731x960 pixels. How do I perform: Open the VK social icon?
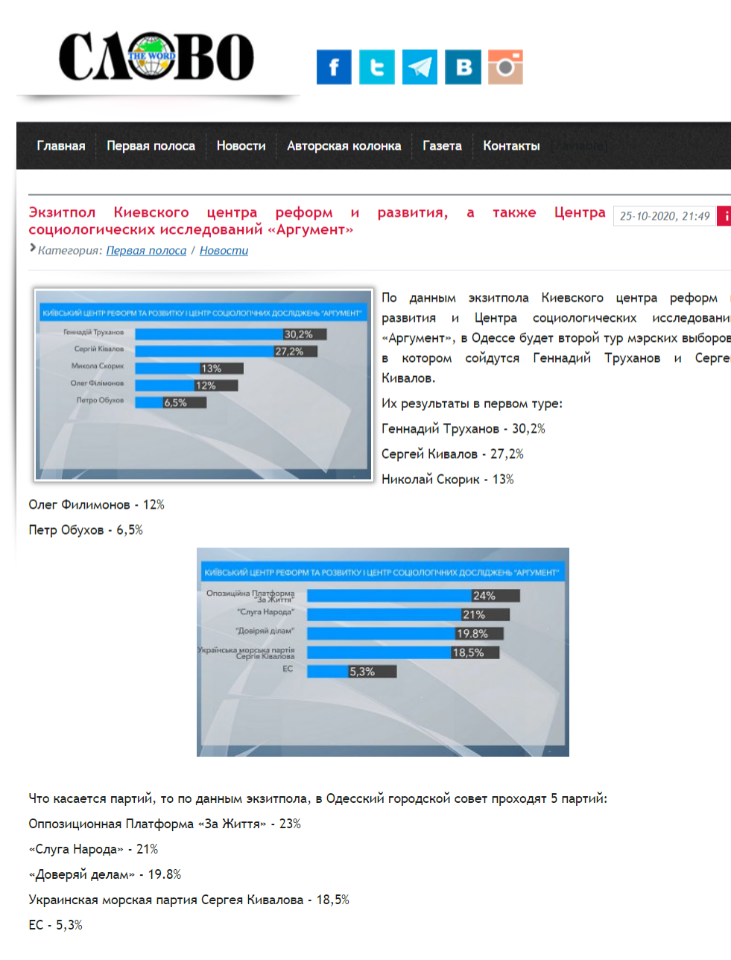point(463,67)
